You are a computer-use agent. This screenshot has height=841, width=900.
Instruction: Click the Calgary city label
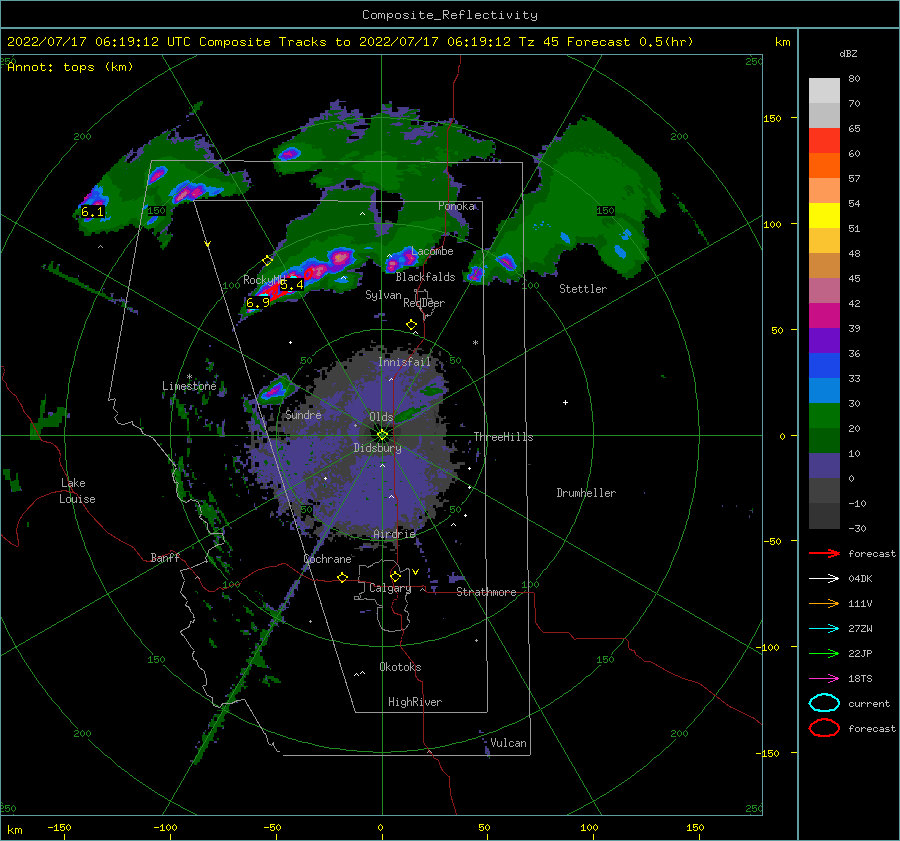[390, 588]
